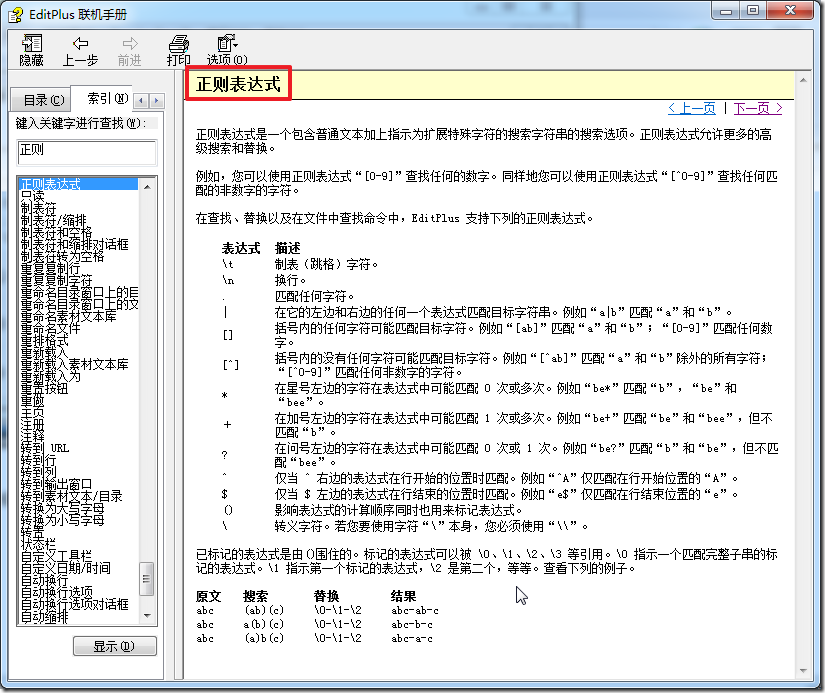Open the 上一页 previous page link
Screen dimensions: 825x693
click(692, 108)
